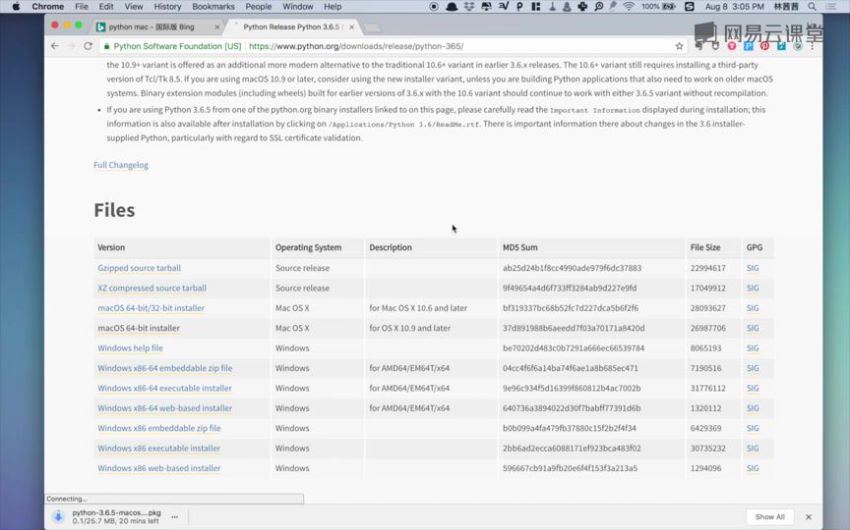This screenshot has height=530, width=850.
Task: Open SIG link for macOS 64-bit installer row
Action: pos(752,328)
